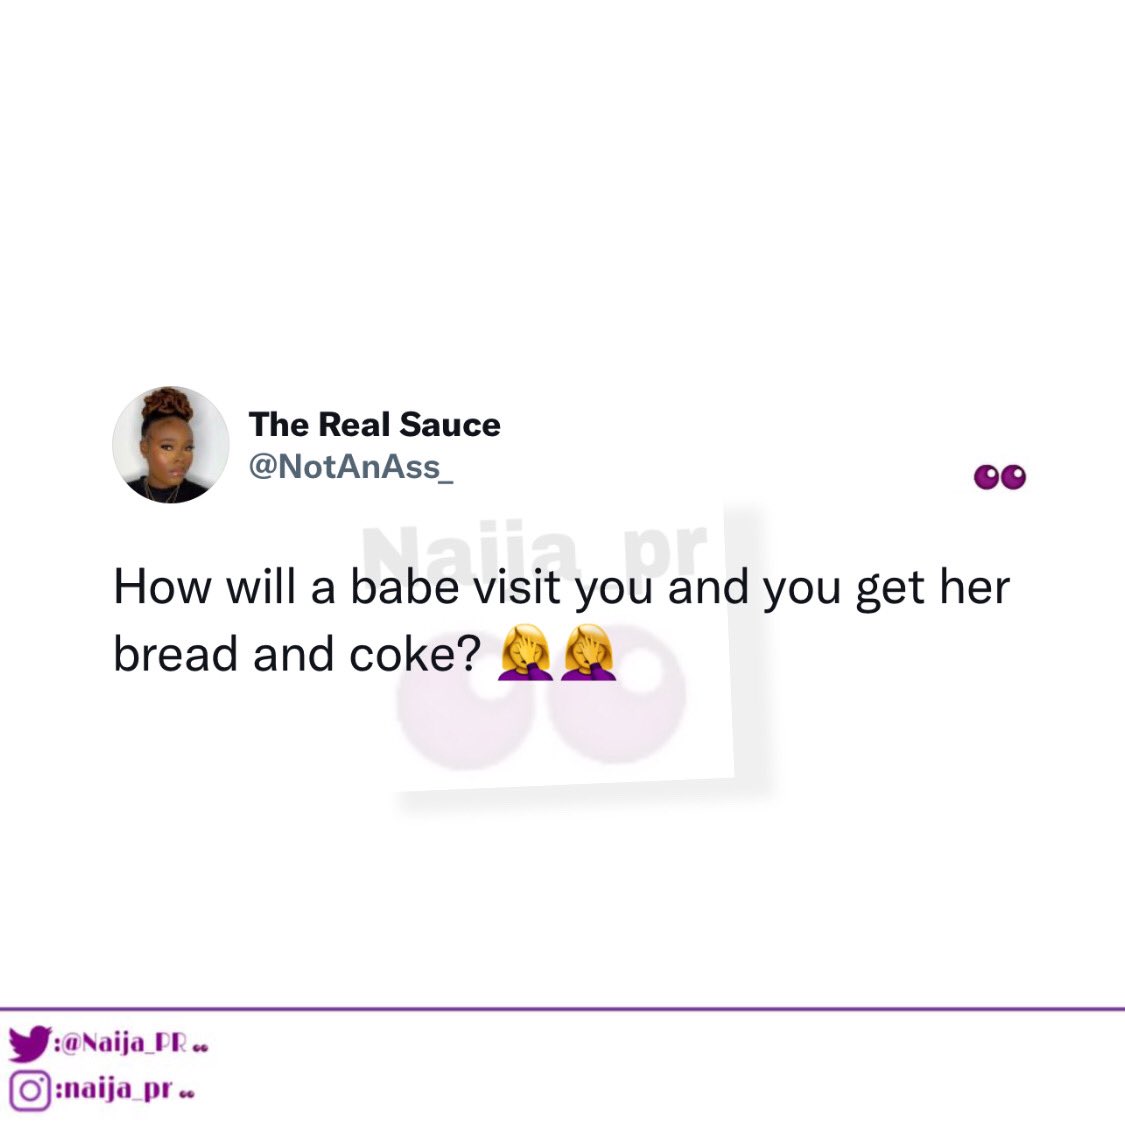Screen dimensions: 1125x1125
Task: Open the naija_pr Instagram handle
Action: coord(113,1090)
